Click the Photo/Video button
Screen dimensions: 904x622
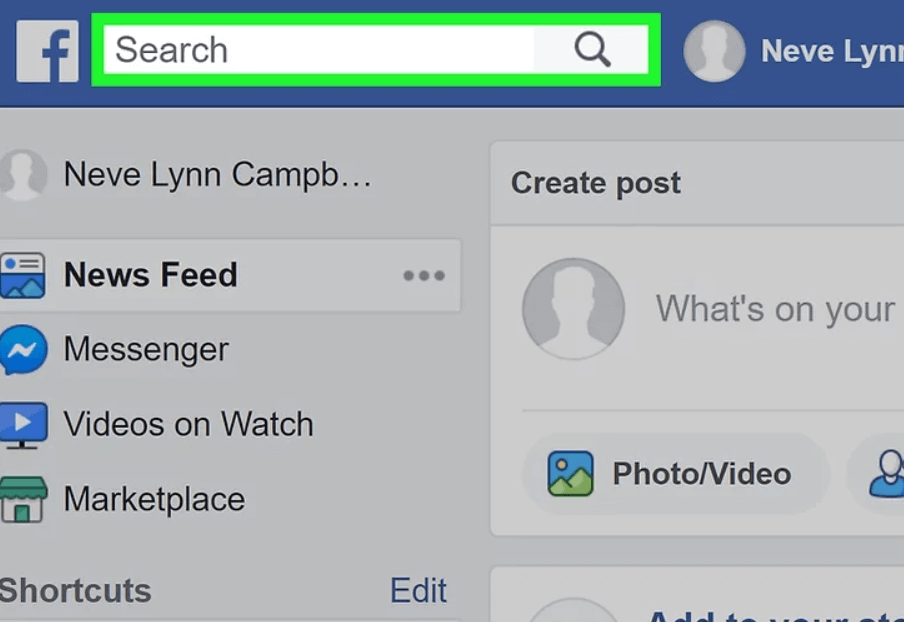[675, 474]
